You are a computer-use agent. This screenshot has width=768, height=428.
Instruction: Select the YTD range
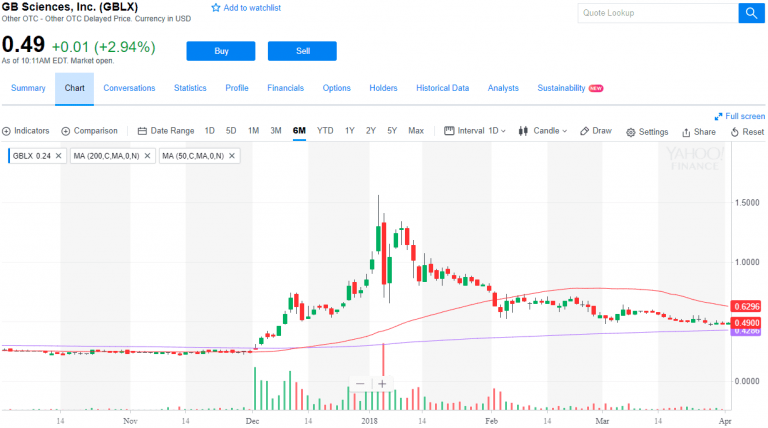pos(325,131)
